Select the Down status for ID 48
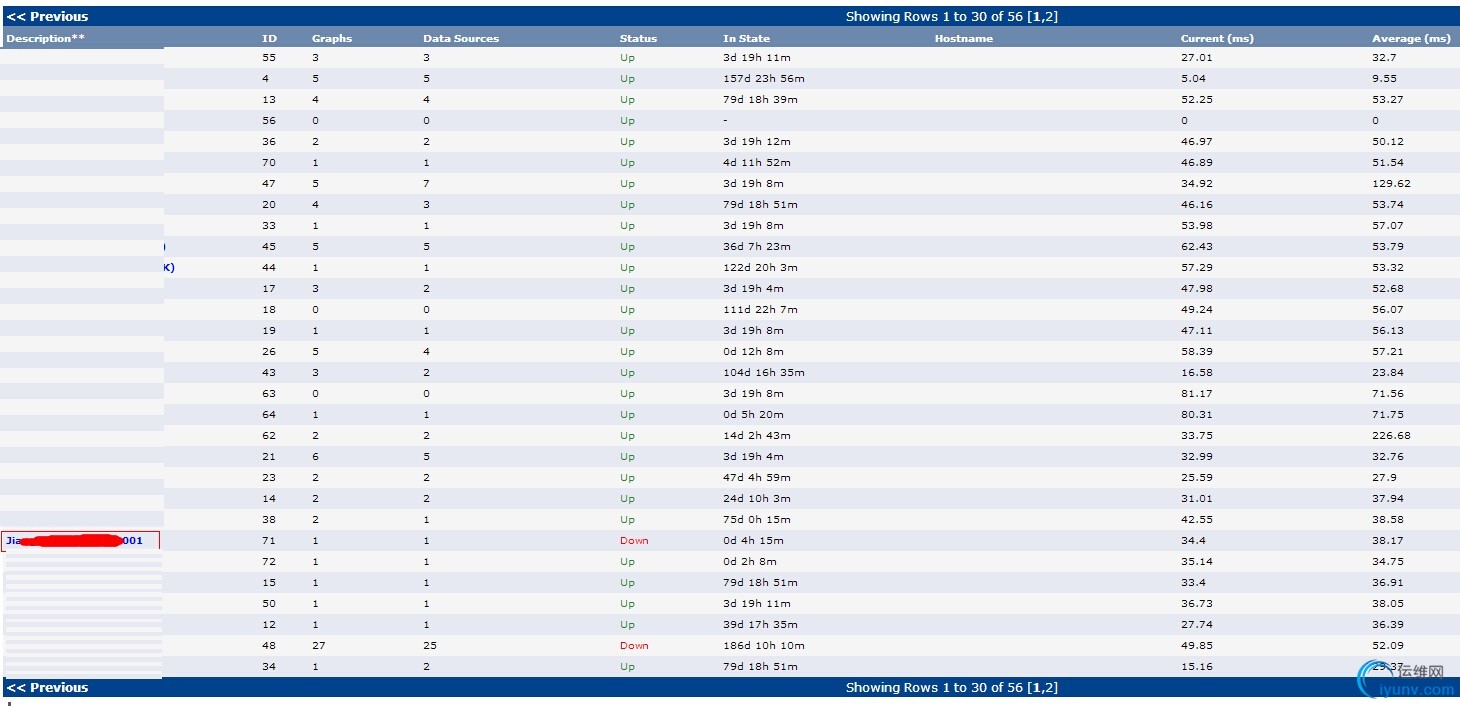This screenshot has width=1460, height=706. 634,645
